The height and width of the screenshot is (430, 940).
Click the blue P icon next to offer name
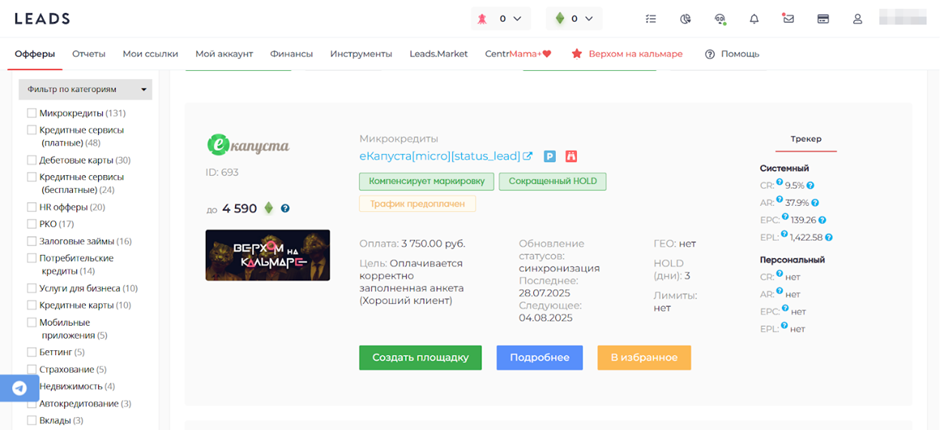[550, 157]
